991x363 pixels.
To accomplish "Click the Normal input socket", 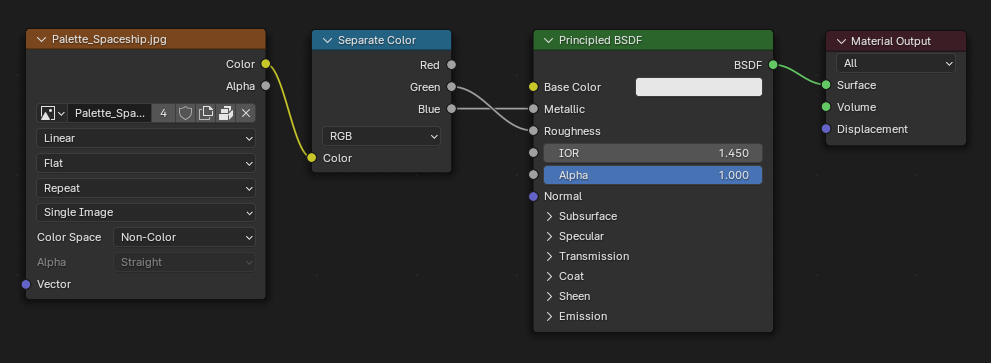I will (x=533, y=197).
